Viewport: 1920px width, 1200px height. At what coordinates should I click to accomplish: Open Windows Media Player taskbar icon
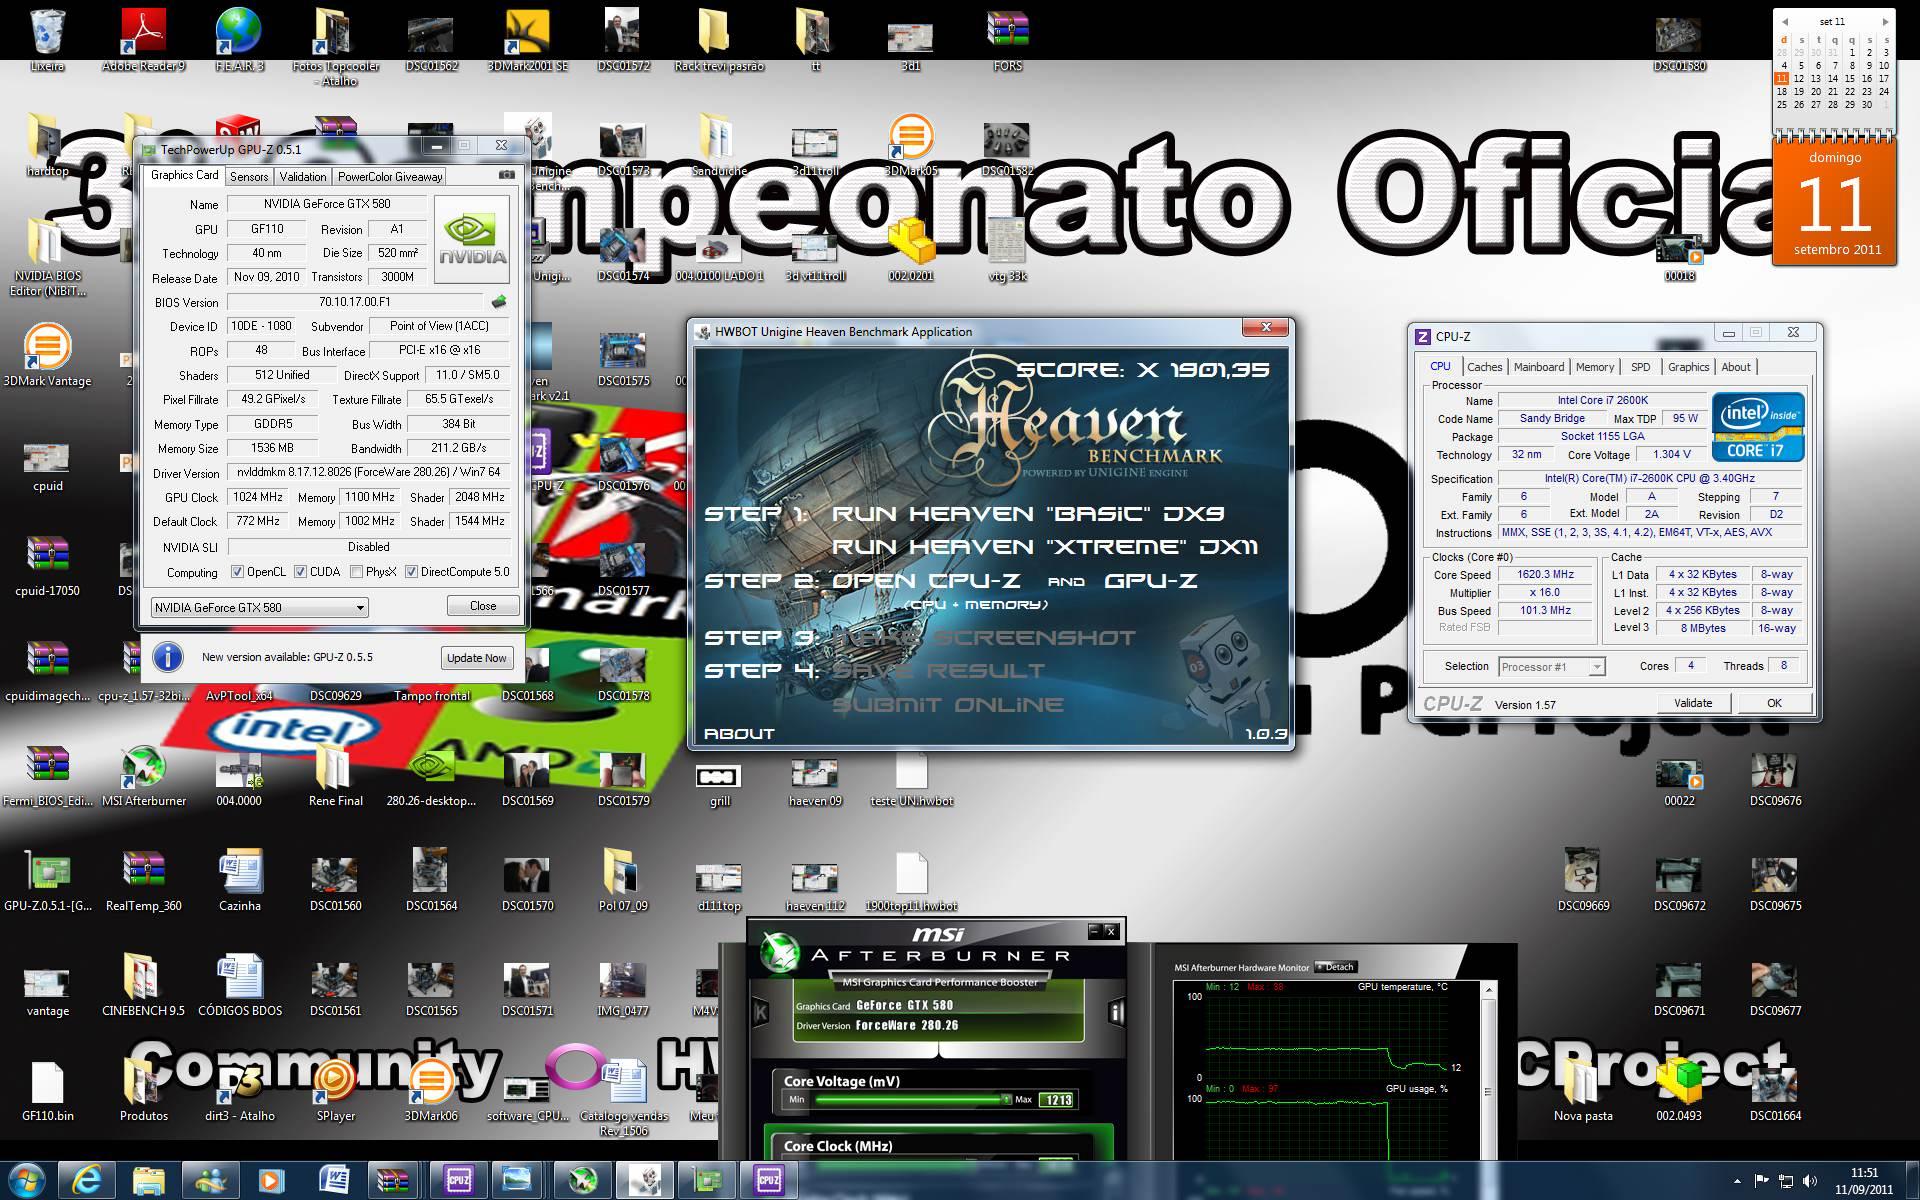pyautogui.click(x=271, y=1180)
